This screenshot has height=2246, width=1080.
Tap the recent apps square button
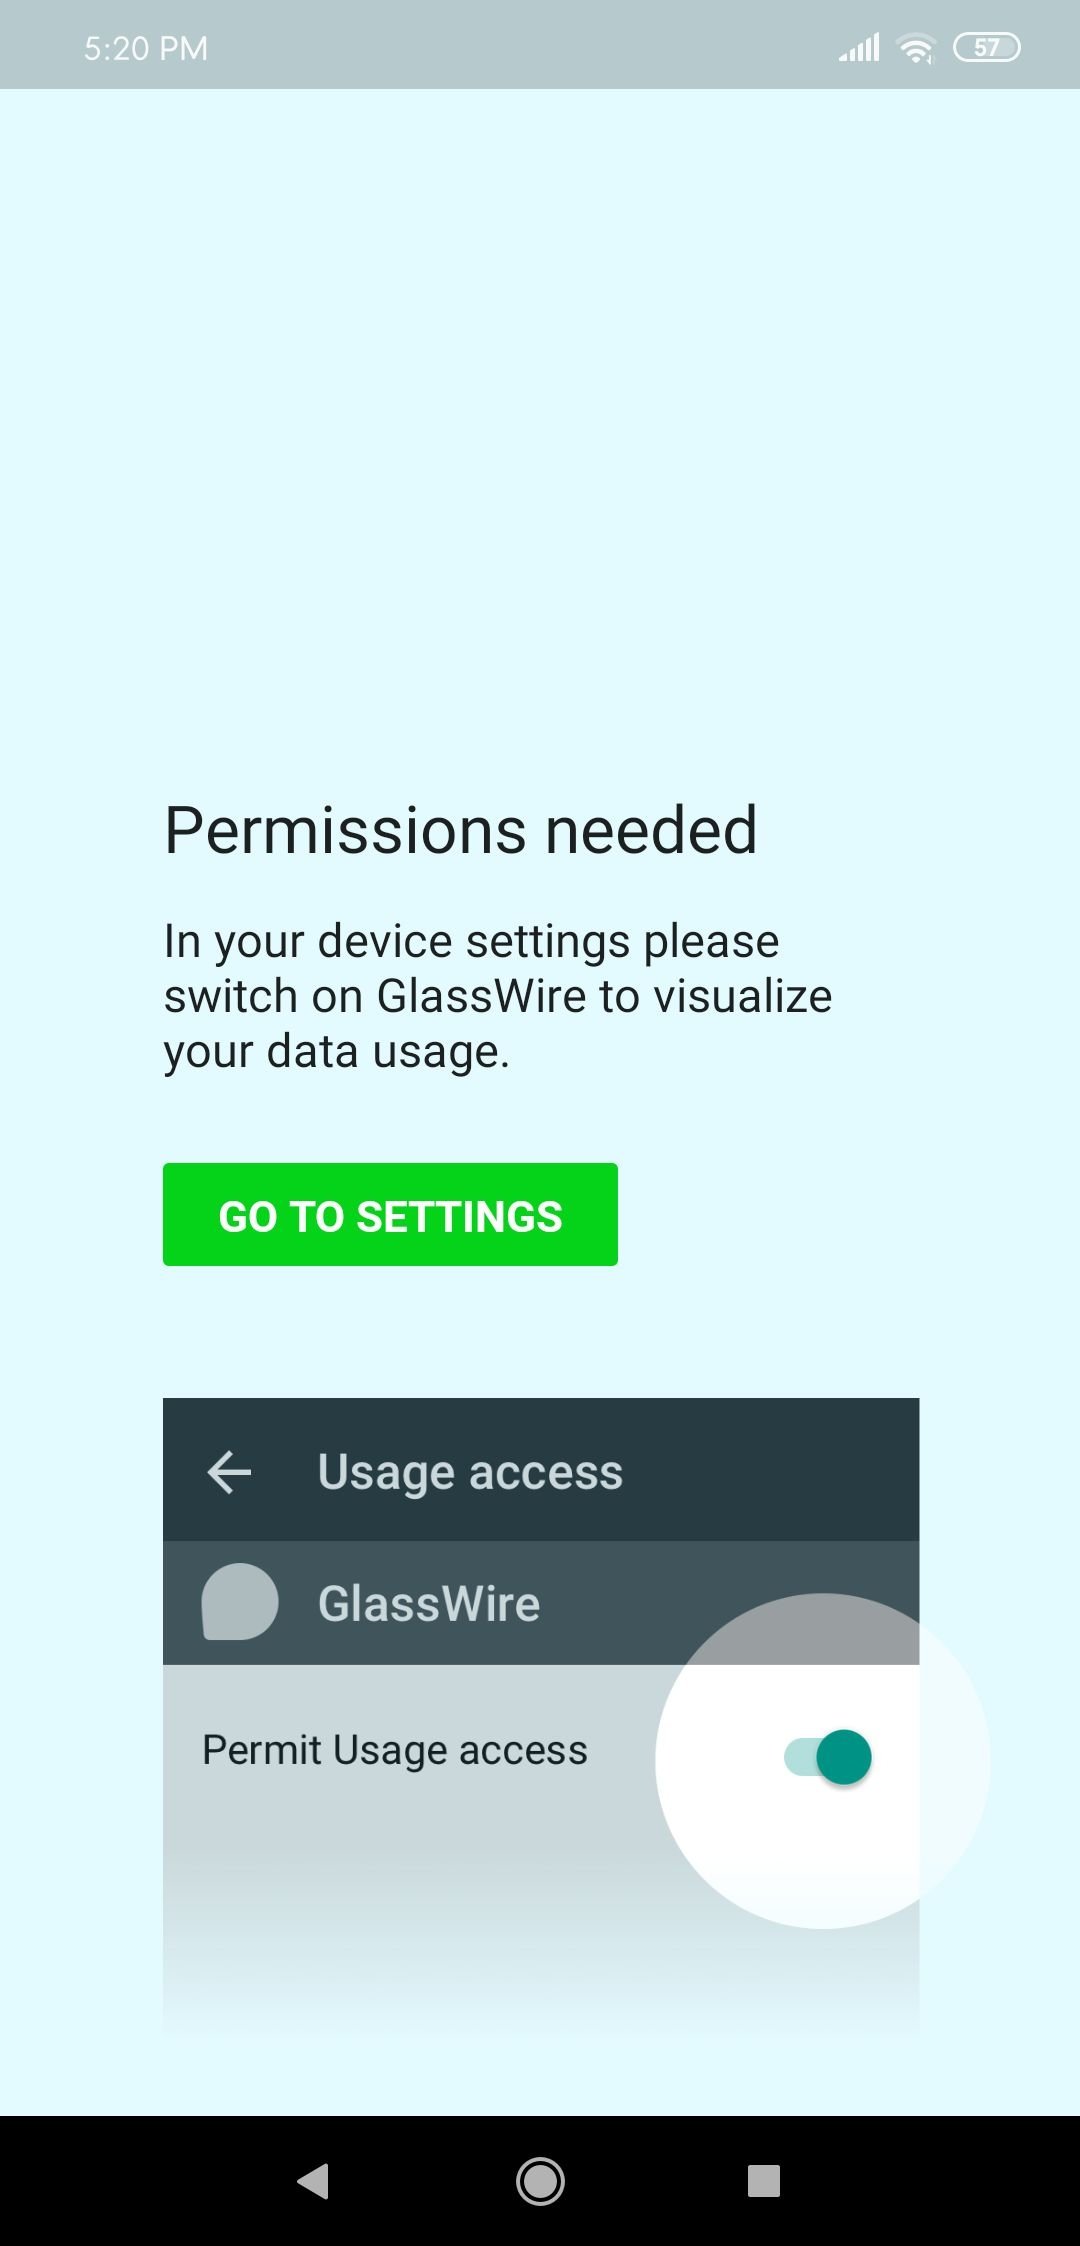tap(764, 2181)
